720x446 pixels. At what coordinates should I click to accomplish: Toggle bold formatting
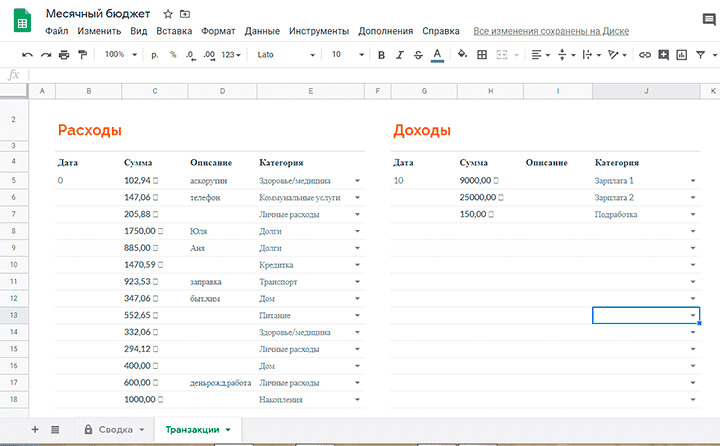[x=381, y=54]
